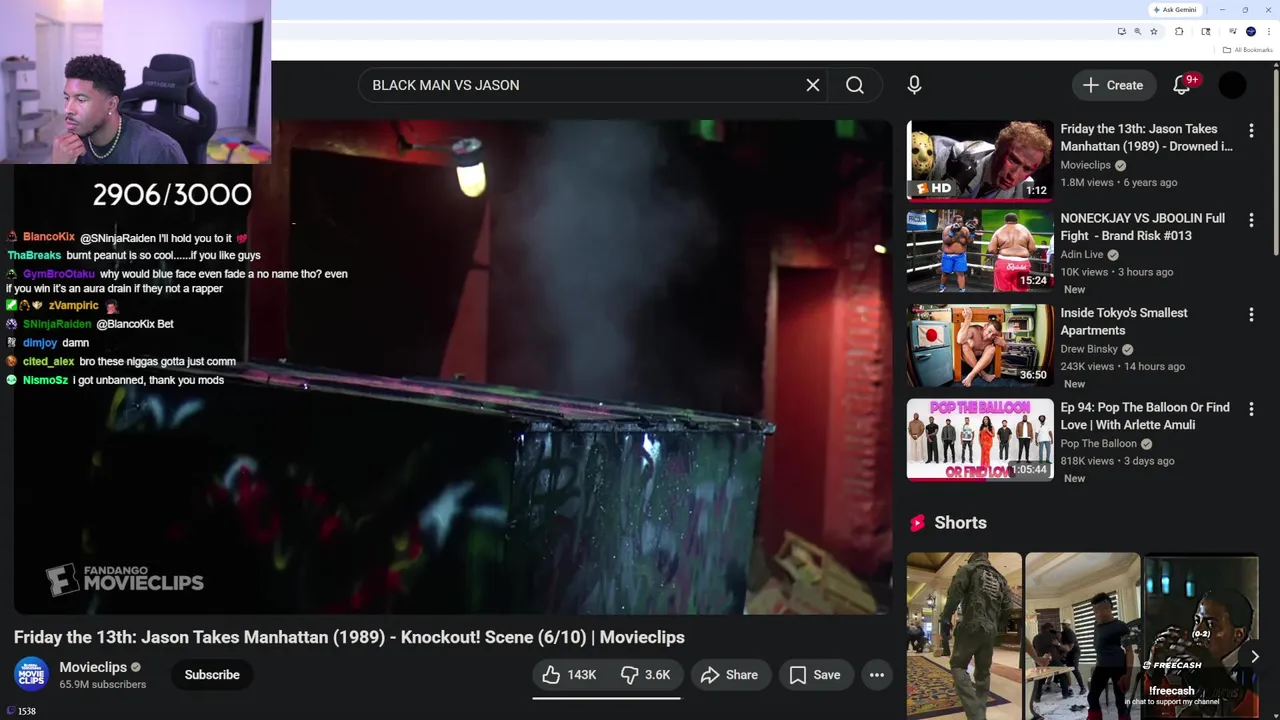Play Jason Takes Manhattan Drowned thumbnail
The height and width of the screenshot is (720, 1280).
[x=980, y=161]
